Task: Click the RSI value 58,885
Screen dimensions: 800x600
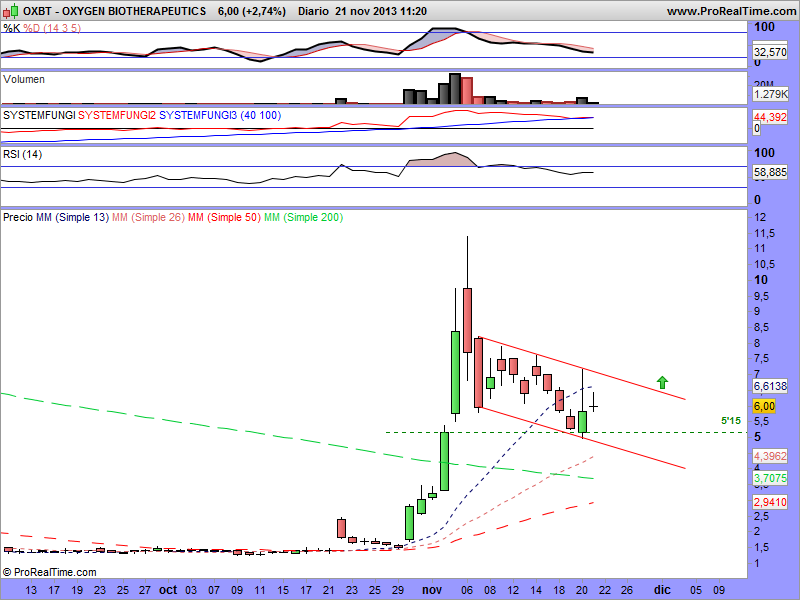Action: 770,172
